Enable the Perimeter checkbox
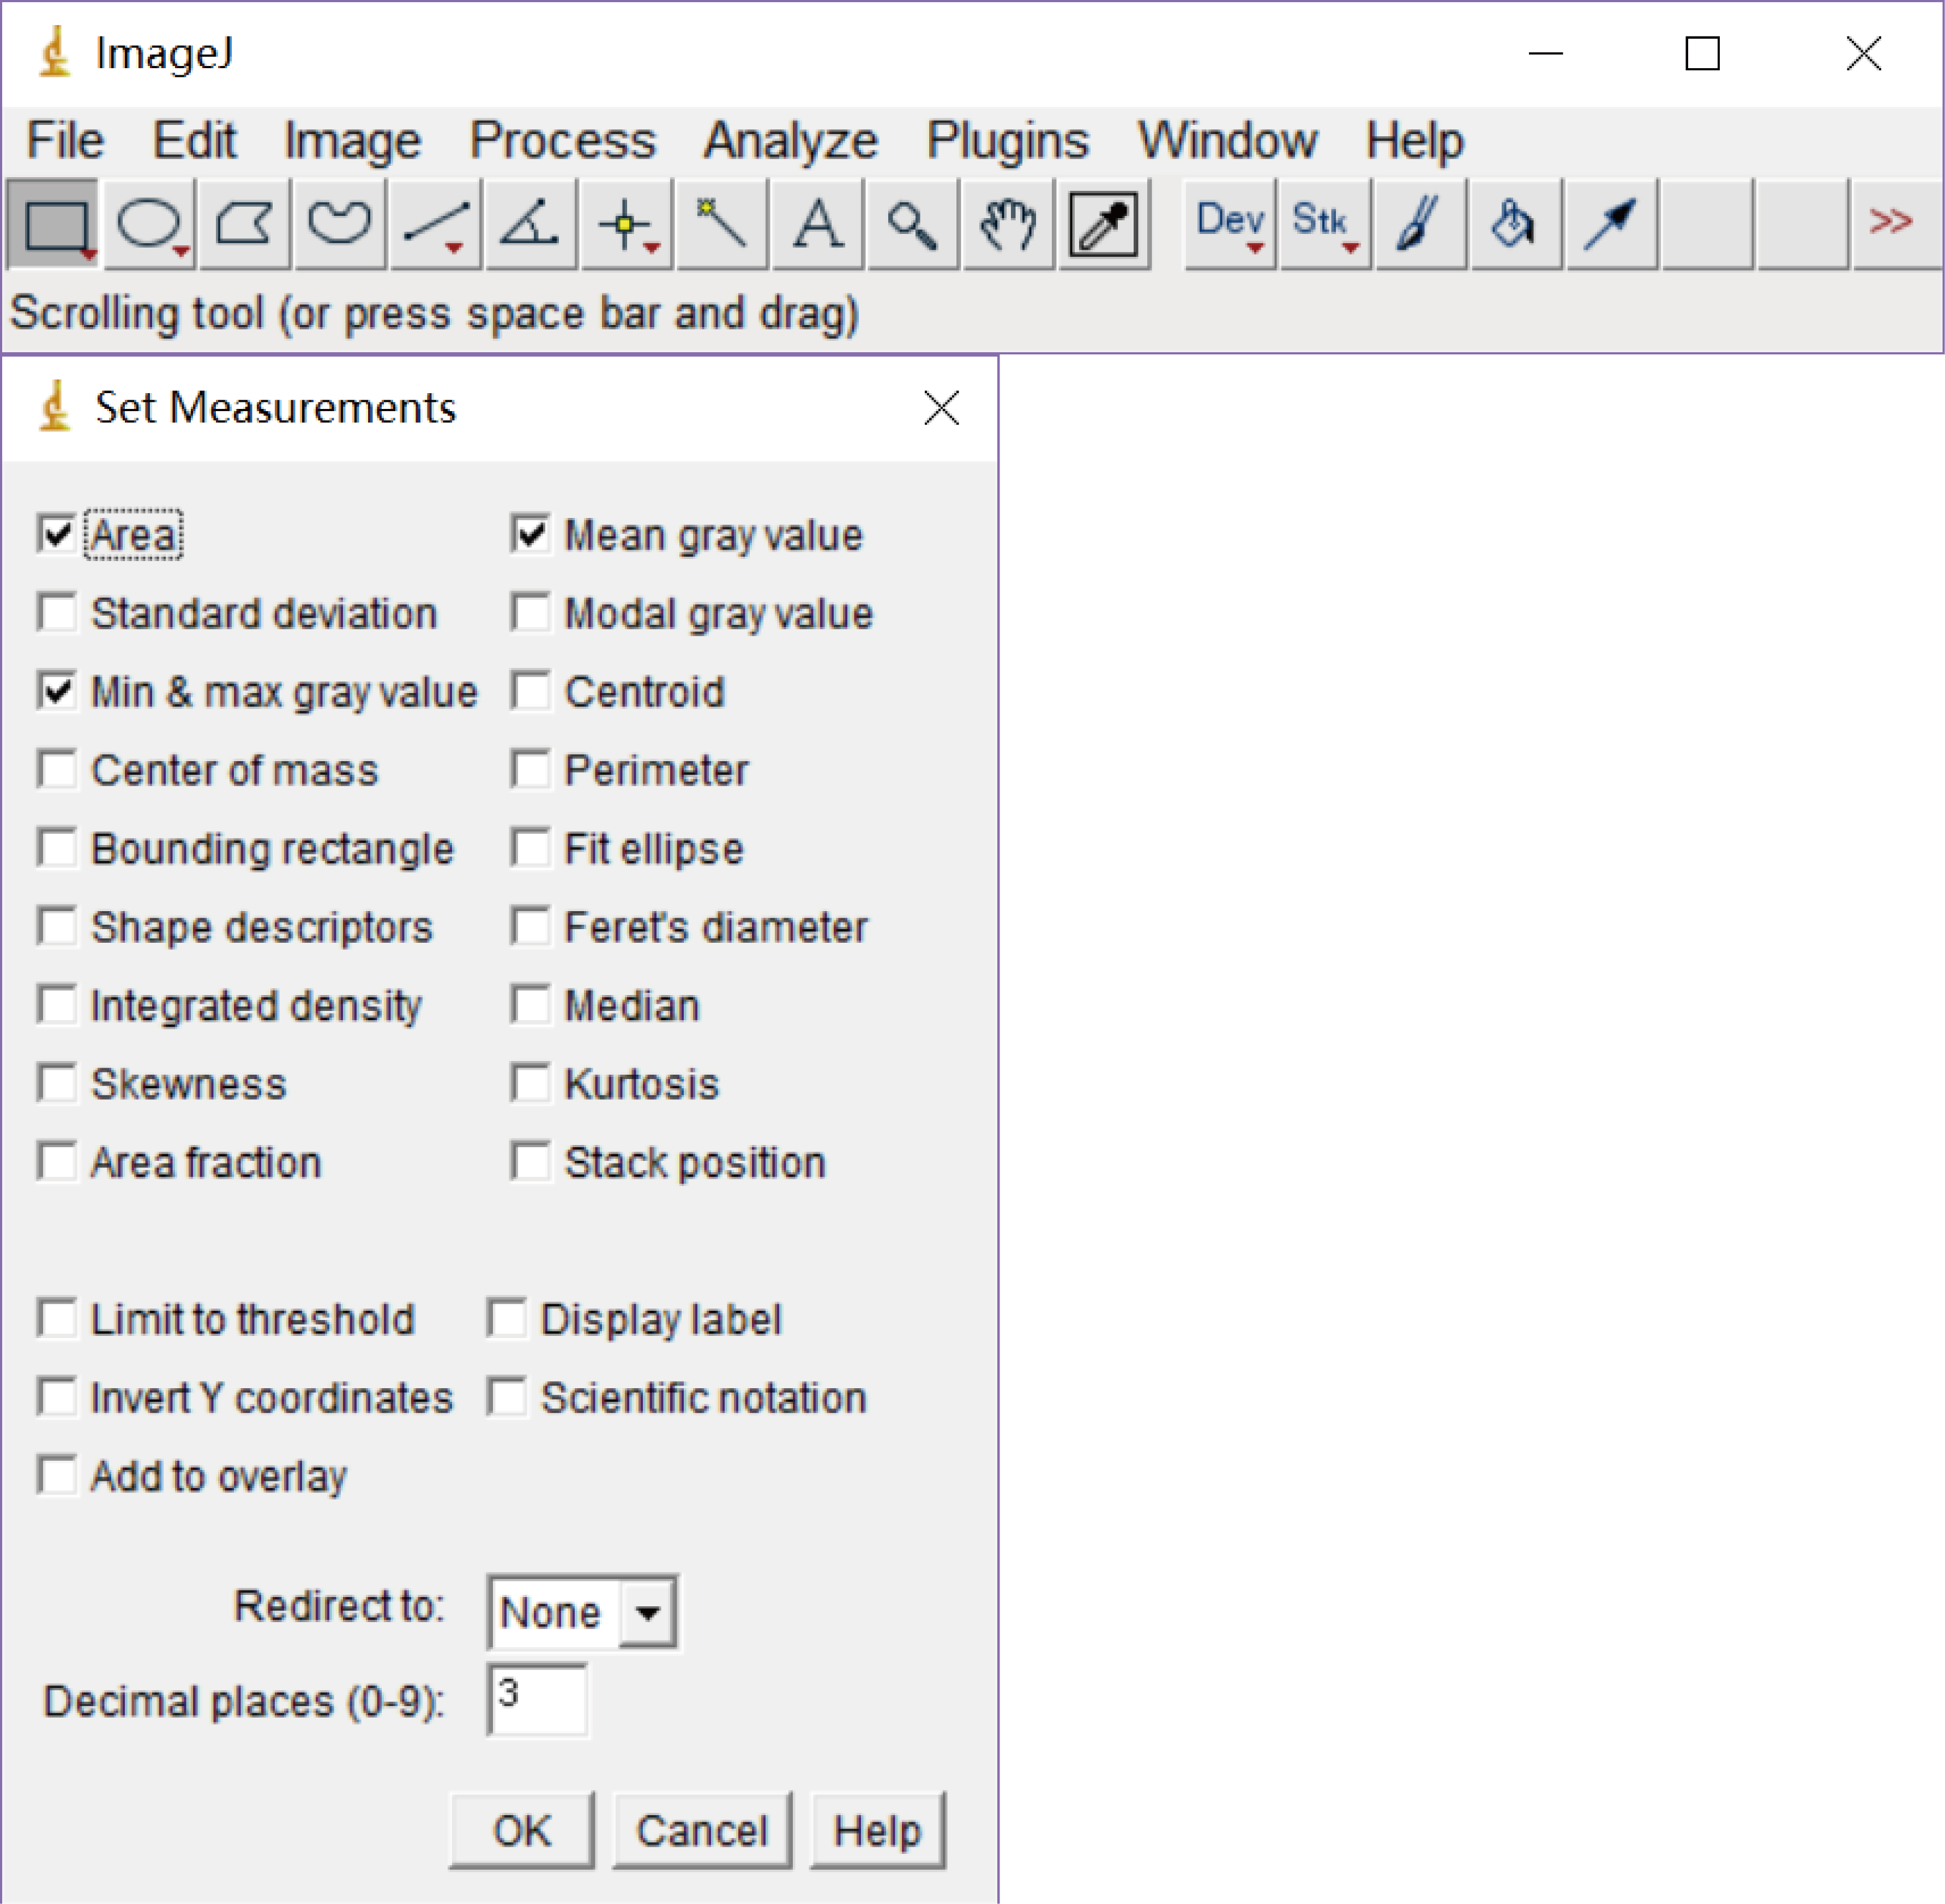 point(530,770)
